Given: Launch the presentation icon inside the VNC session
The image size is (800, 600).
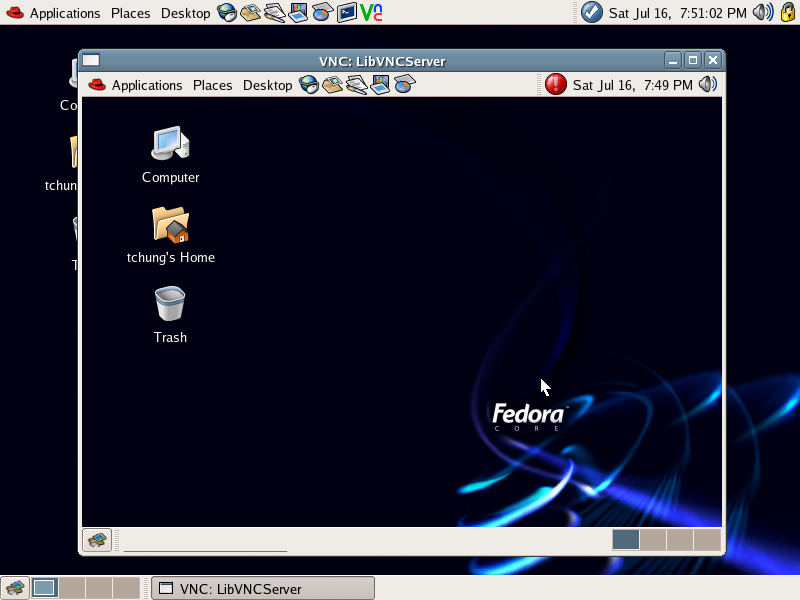Looking at the screenshot, I should click(380, 85).
